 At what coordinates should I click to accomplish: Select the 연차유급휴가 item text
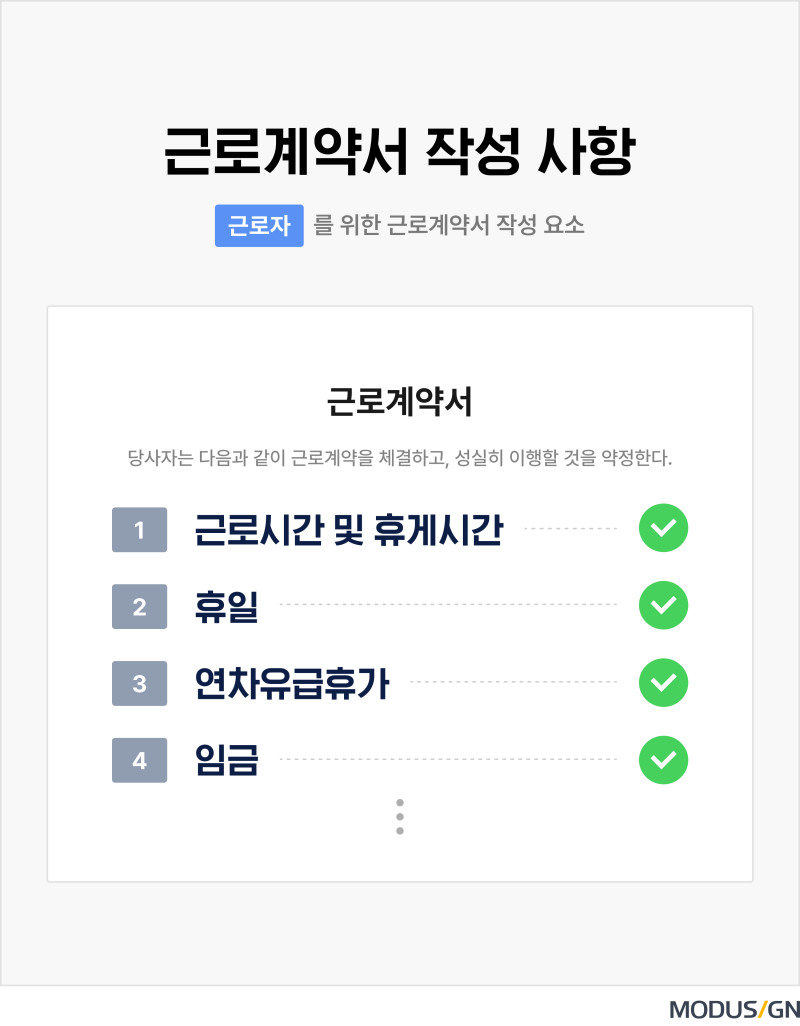click(292, 683)
